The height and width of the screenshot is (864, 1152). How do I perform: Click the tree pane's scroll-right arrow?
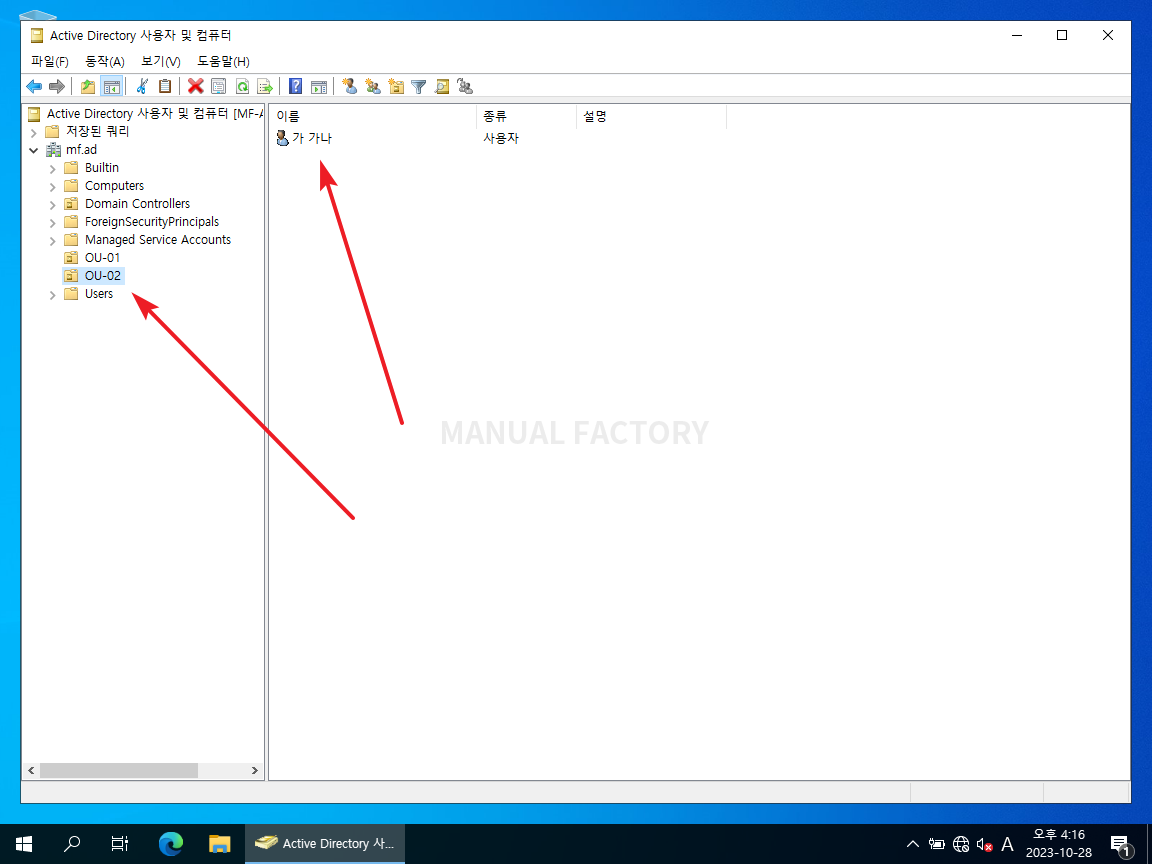[x=254, y=771]
